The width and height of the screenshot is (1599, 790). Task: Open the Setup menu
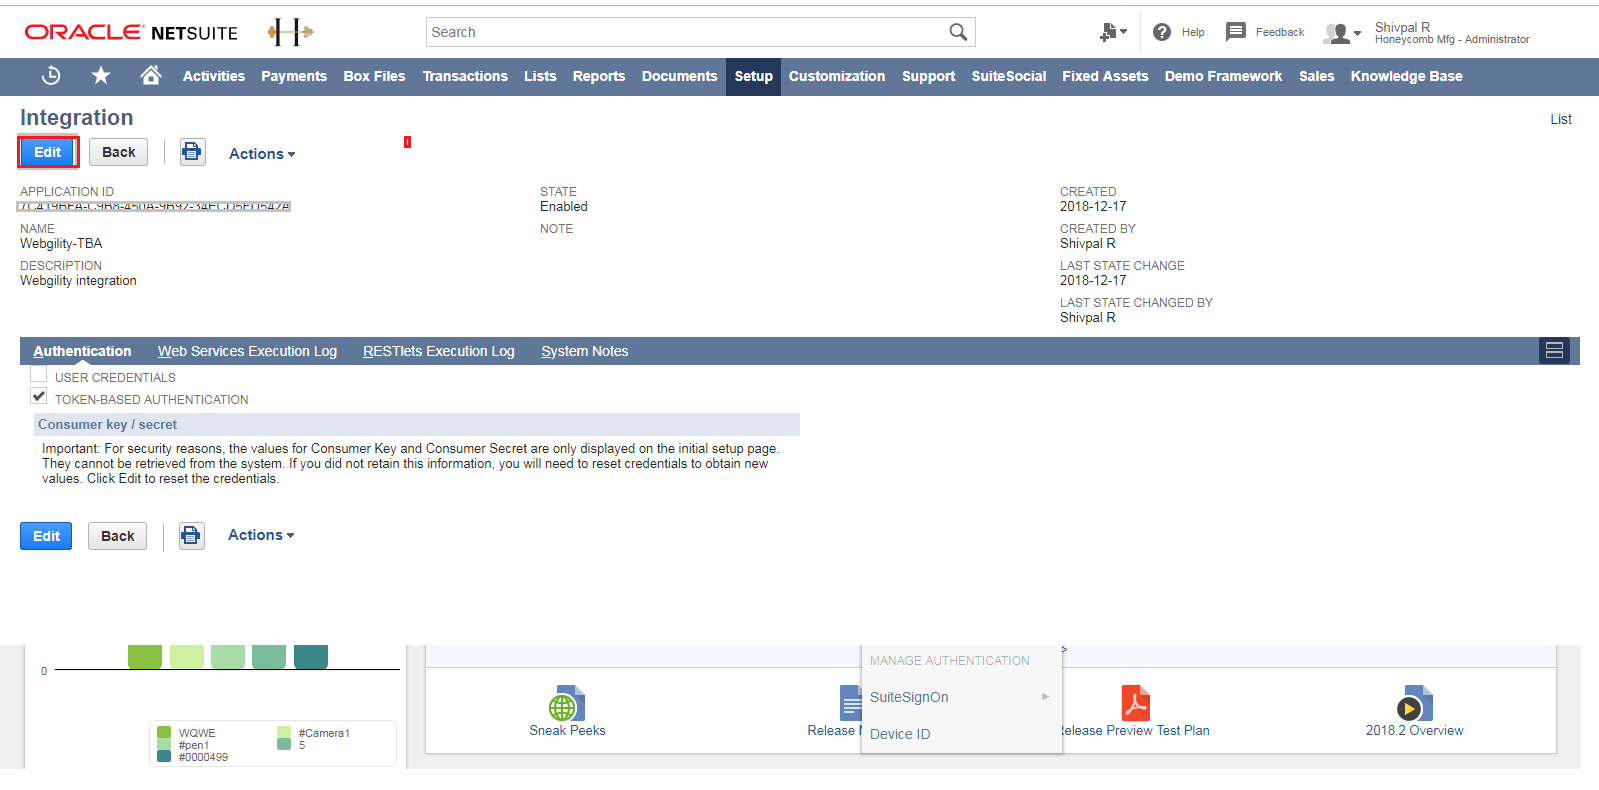click(754, 76)
